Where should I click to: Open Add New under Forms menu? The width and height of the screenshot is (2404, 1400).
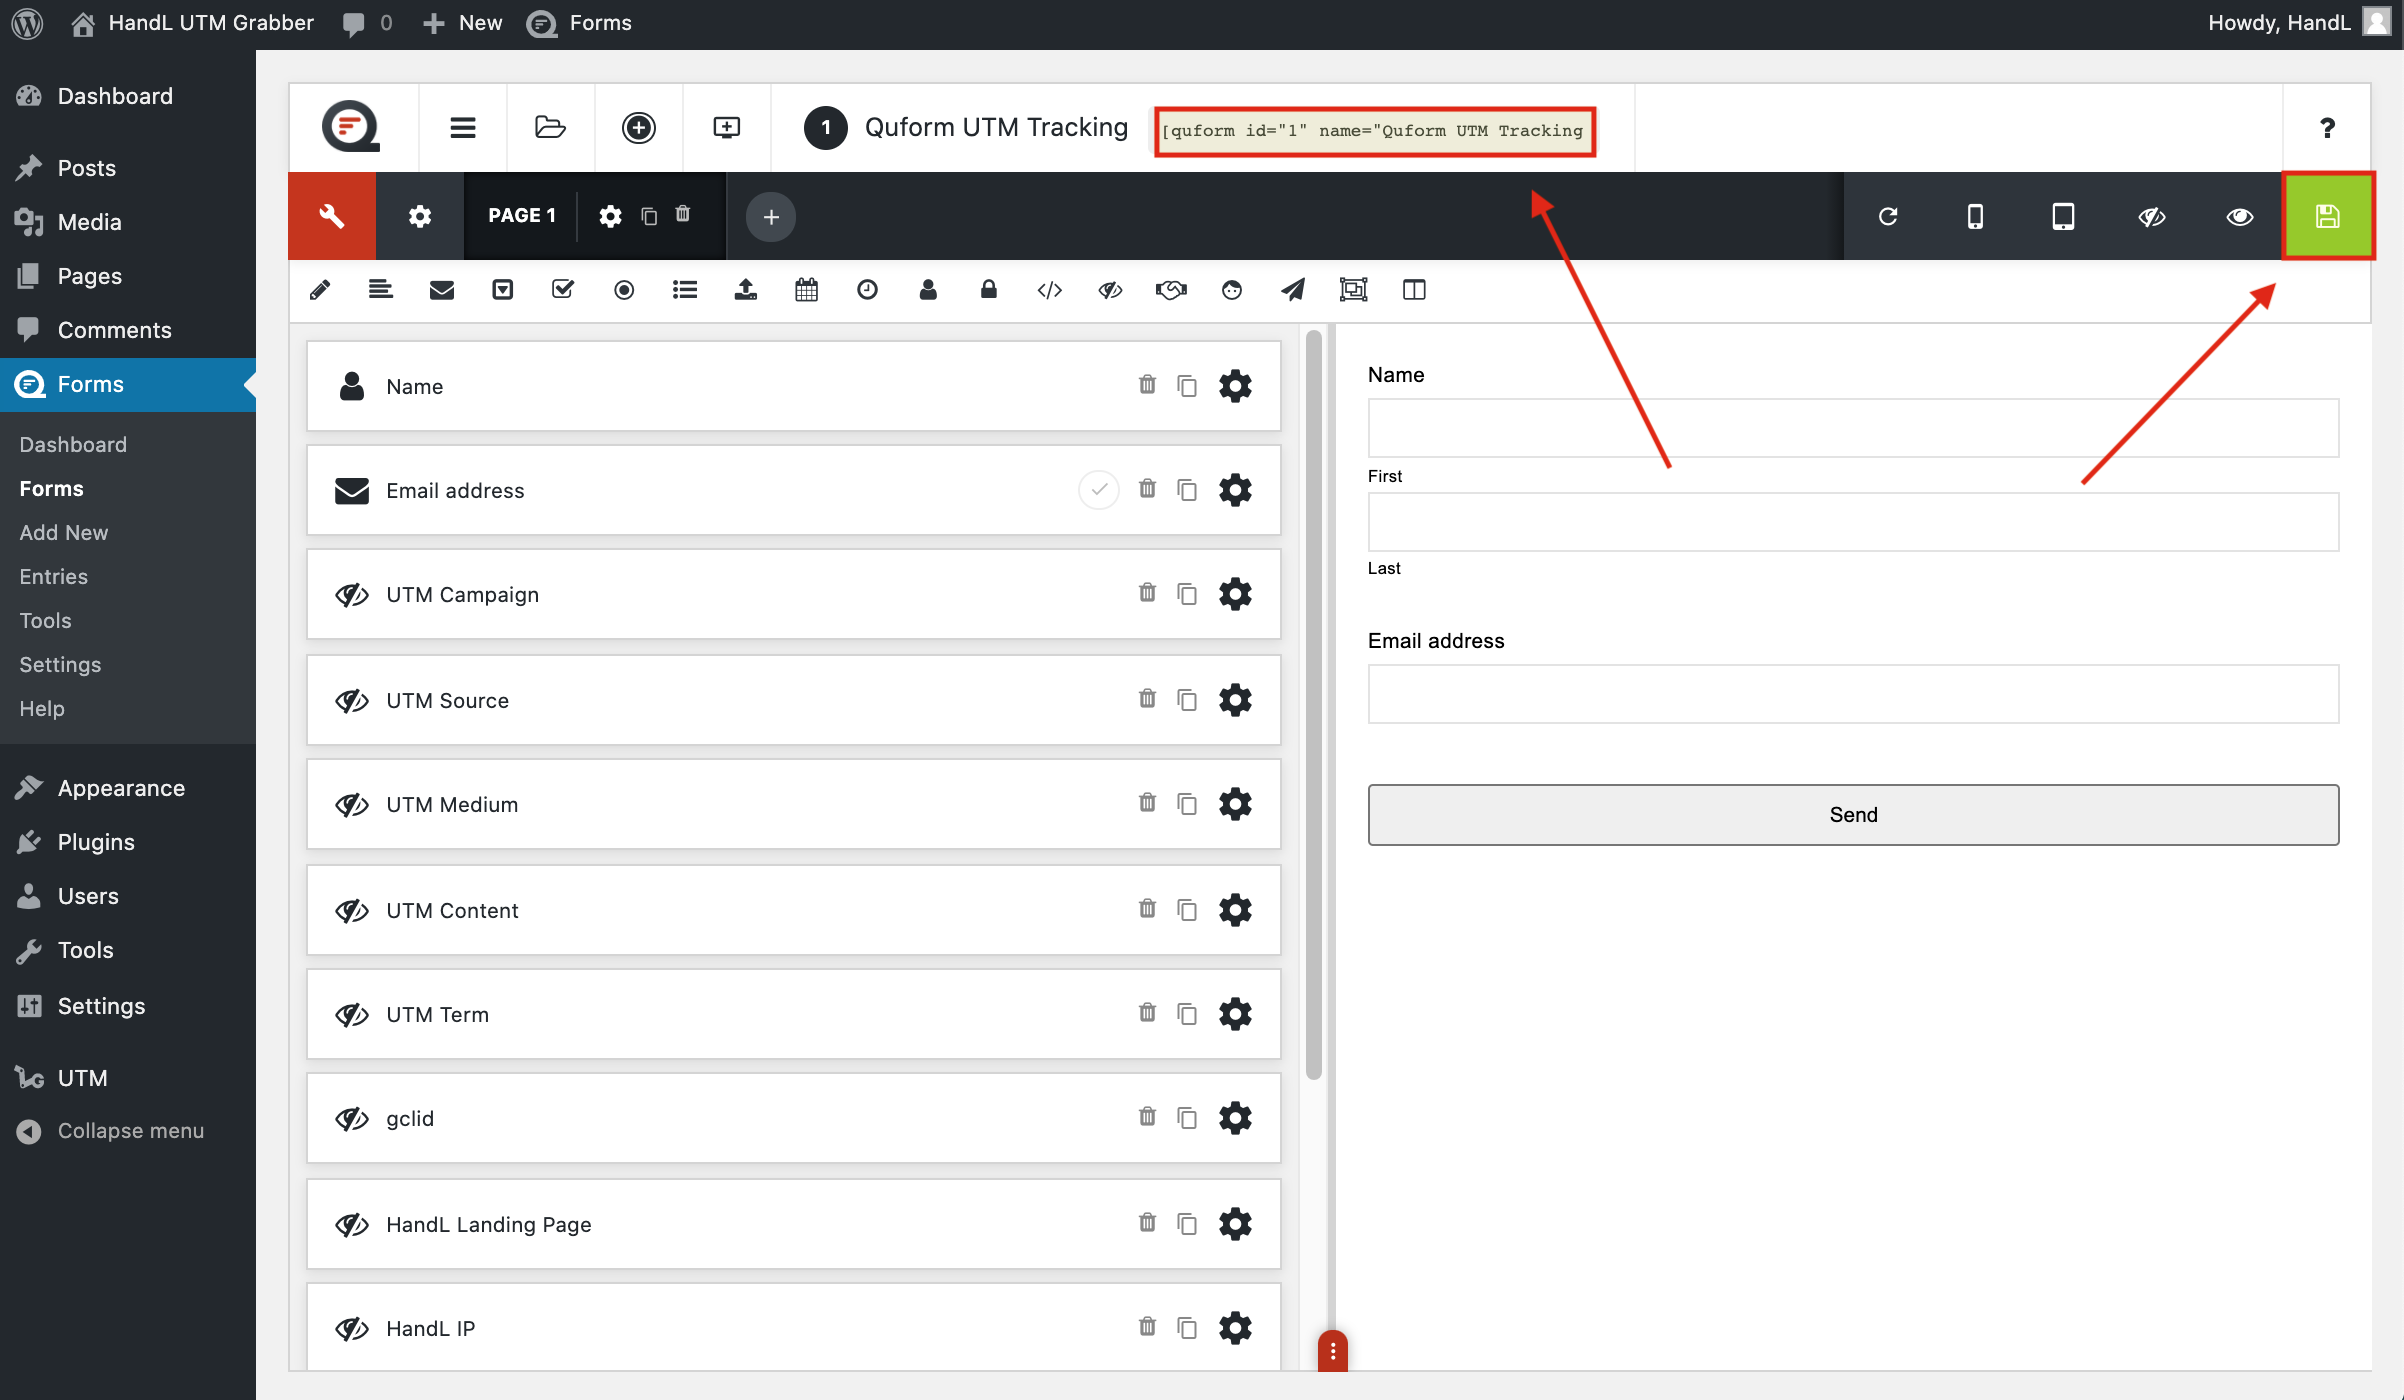(x=64, y=532)
